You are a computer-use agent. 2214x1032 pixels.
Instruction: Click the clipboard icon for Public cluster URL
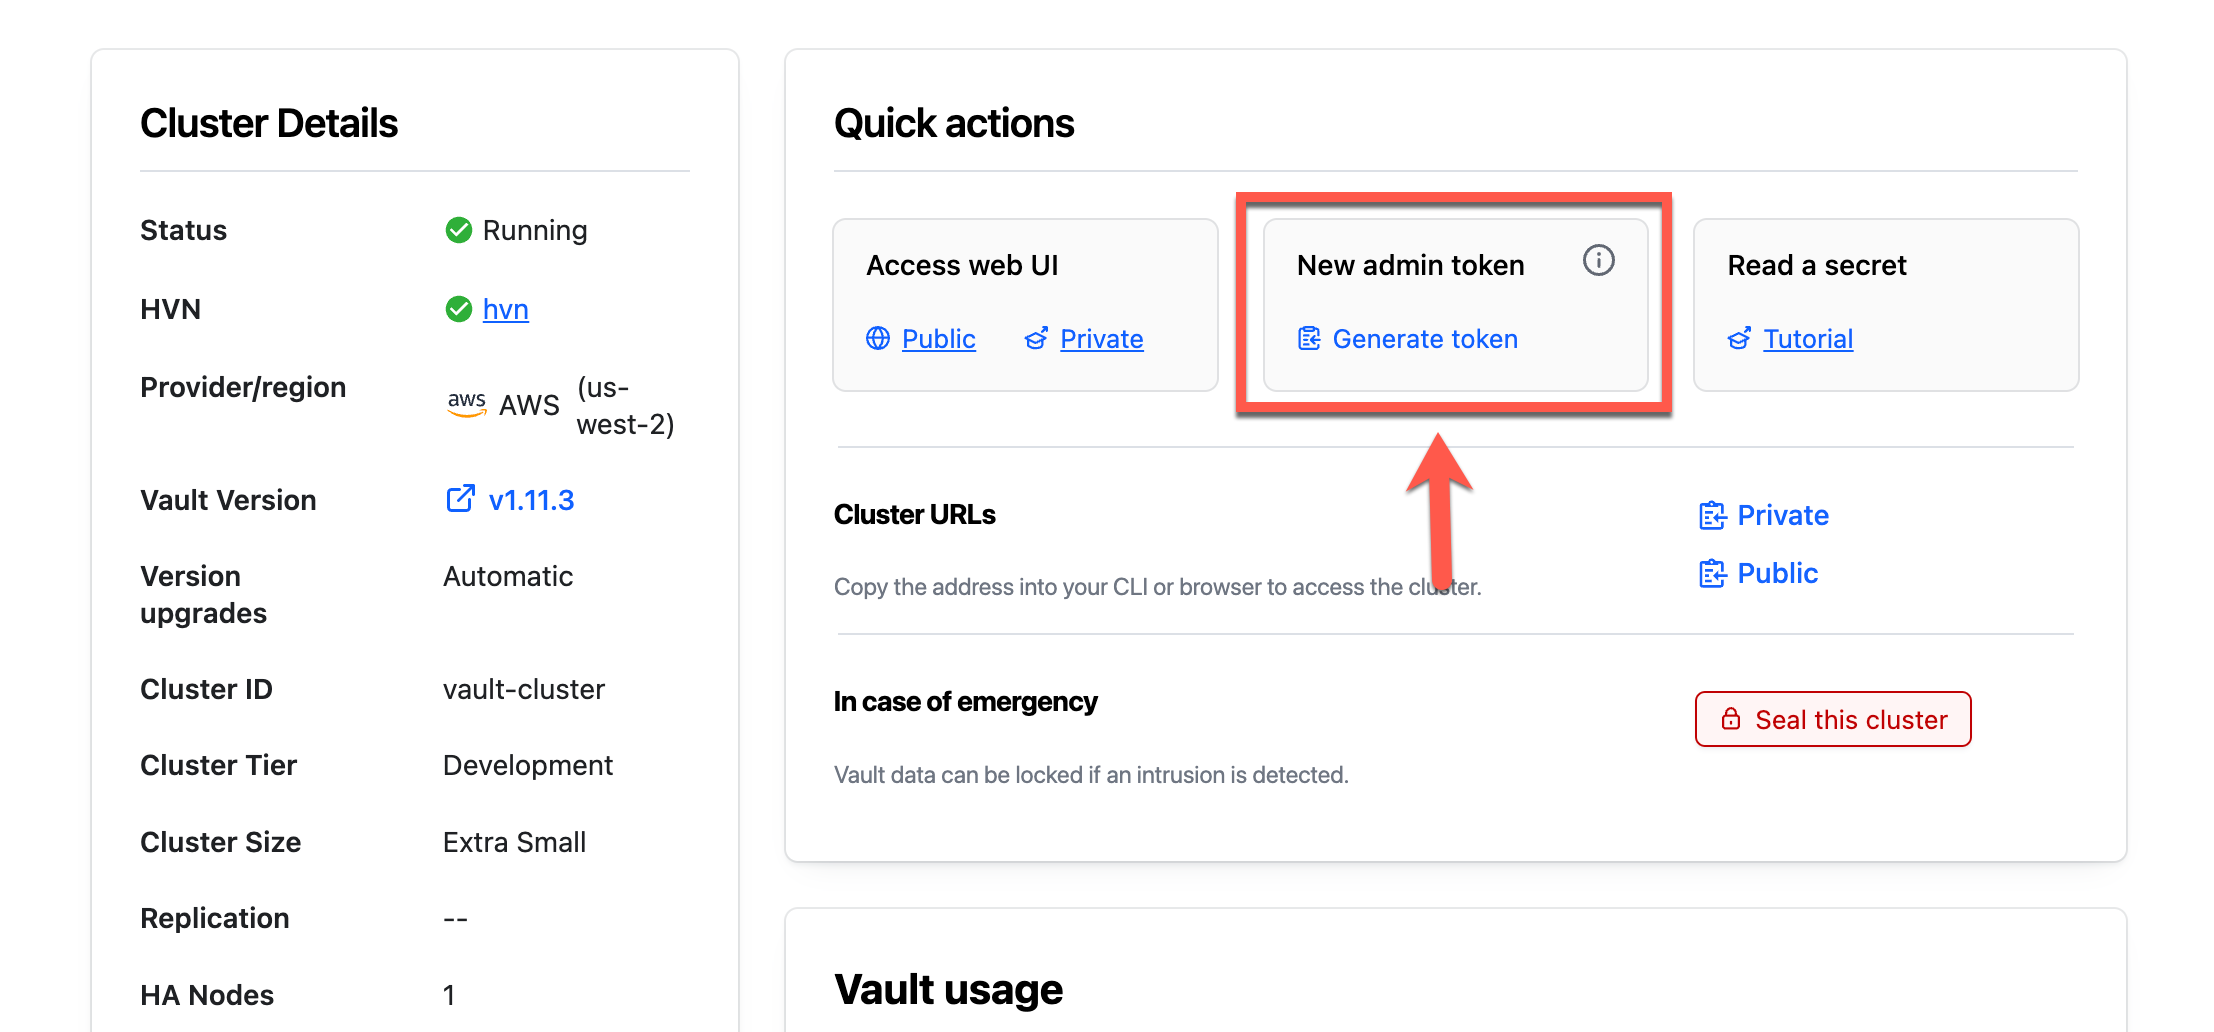tap(1713, 573)
